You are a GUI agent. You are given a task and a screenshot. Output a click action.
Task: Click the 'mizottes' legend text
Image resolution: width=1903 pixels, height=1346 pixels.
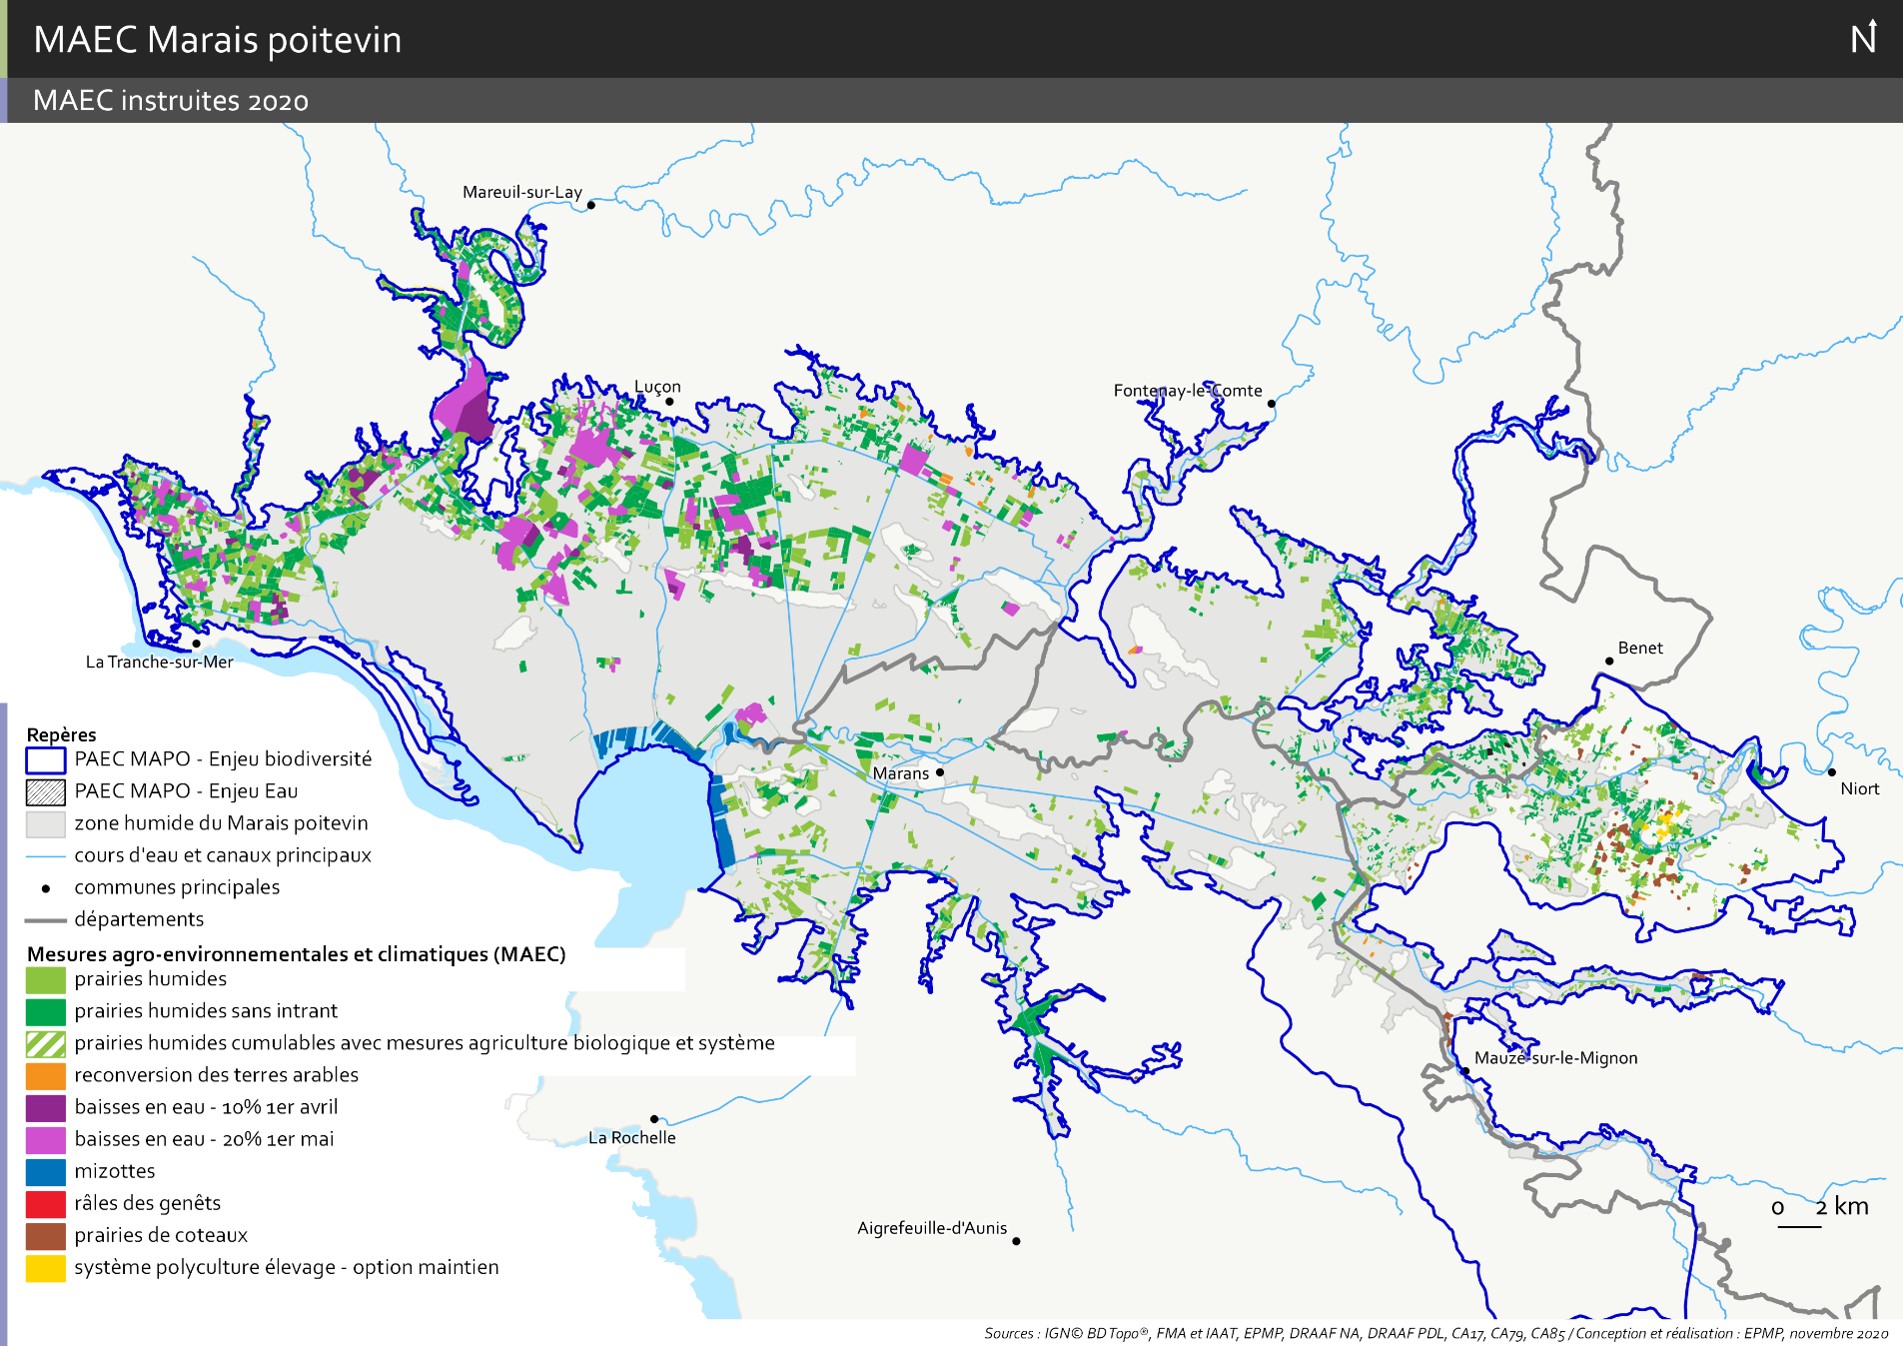pyautogui.click(x=115, y=1171)
